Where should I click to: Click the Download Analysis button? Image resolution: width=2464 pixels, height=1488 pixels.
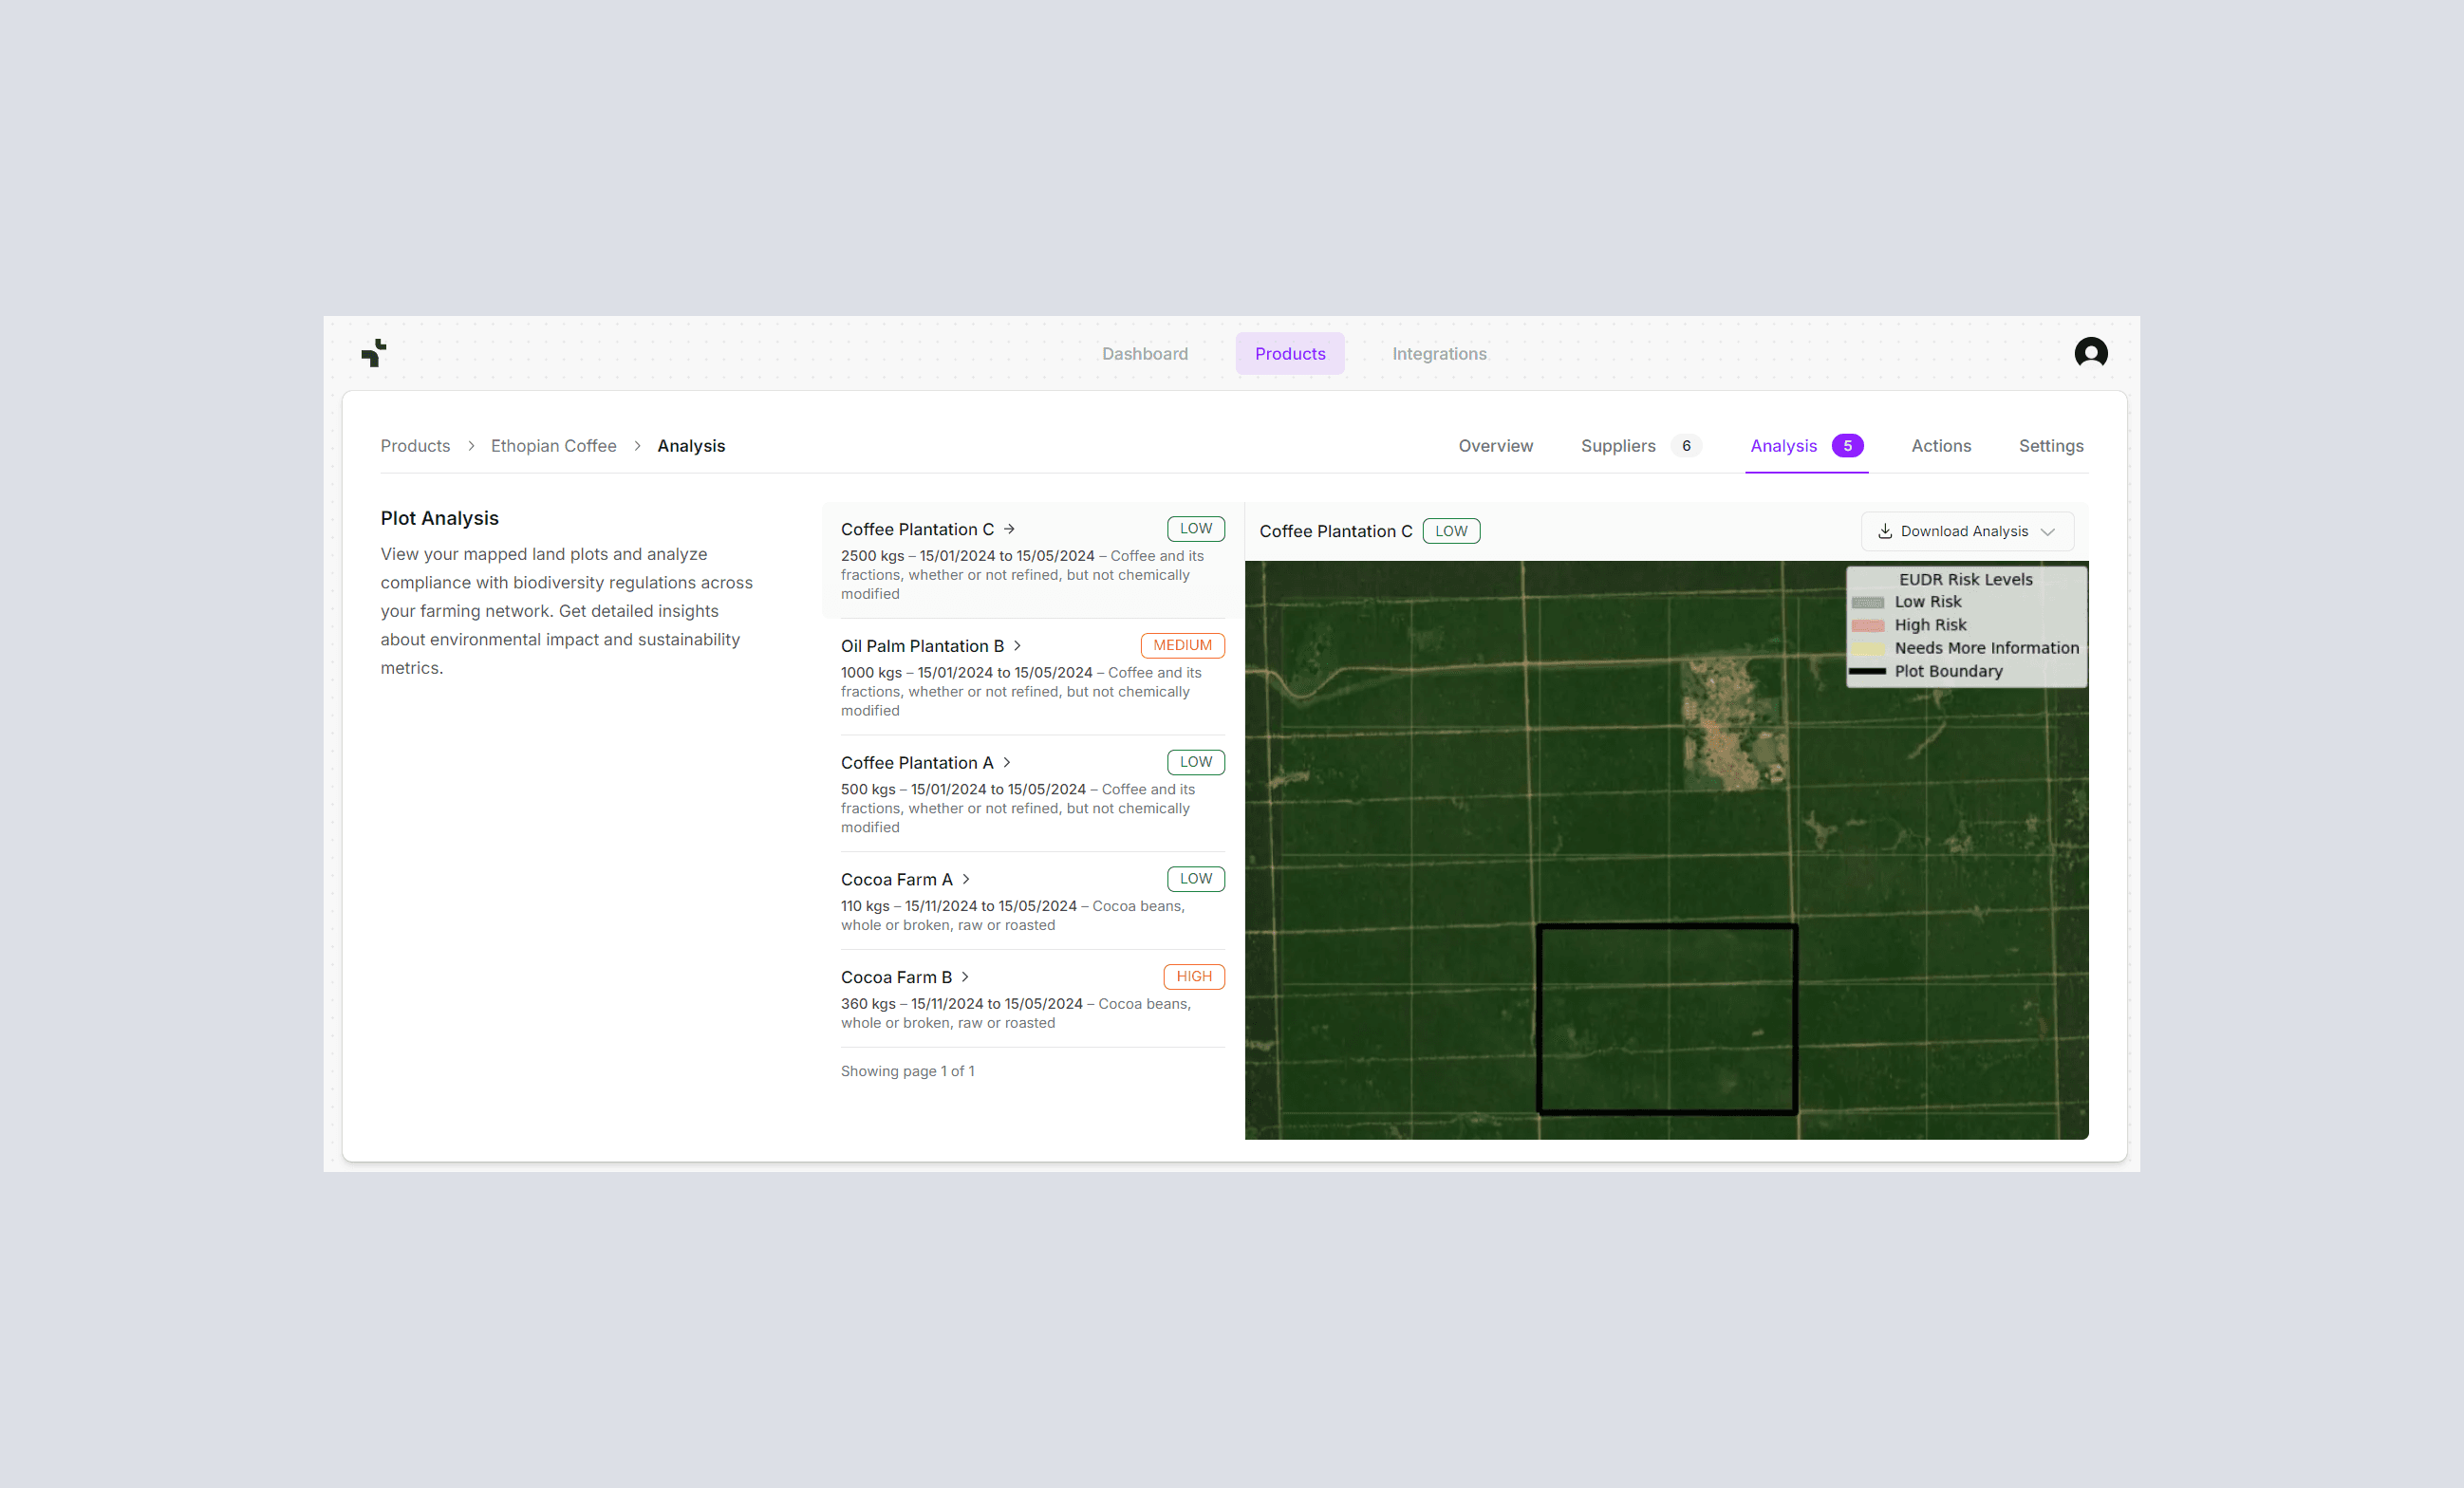[1967, 531]
